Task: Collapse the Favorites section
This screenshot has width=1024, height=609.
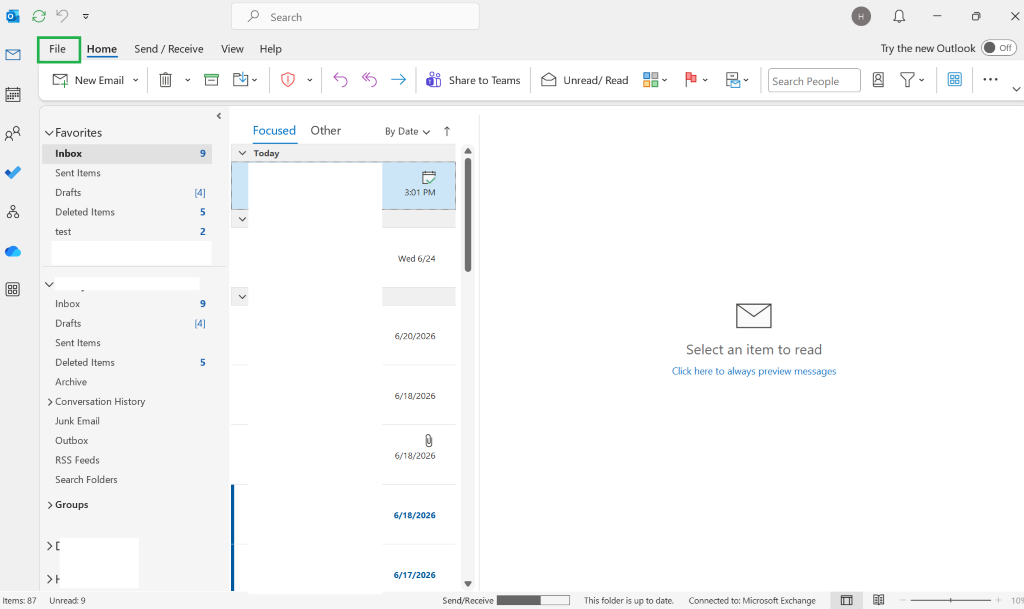Action: click(49, 133)
